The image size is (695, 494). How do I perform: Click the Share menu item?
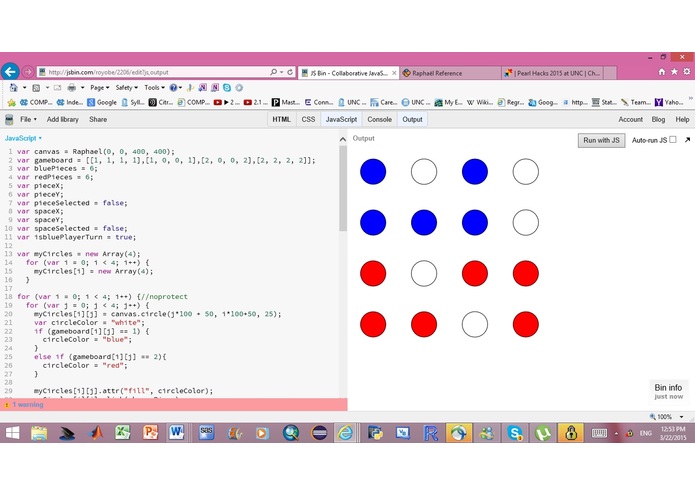click(98, 119)
